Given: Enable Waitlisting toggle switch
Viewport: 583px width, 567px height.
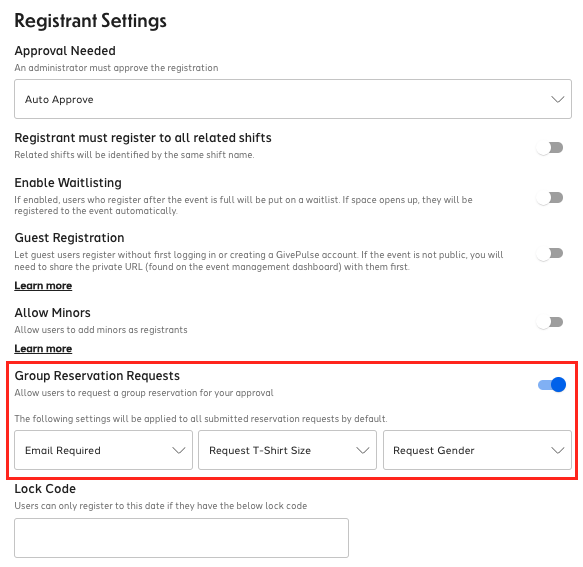Looking at the screenshot, I should click(x=550, y=198).
